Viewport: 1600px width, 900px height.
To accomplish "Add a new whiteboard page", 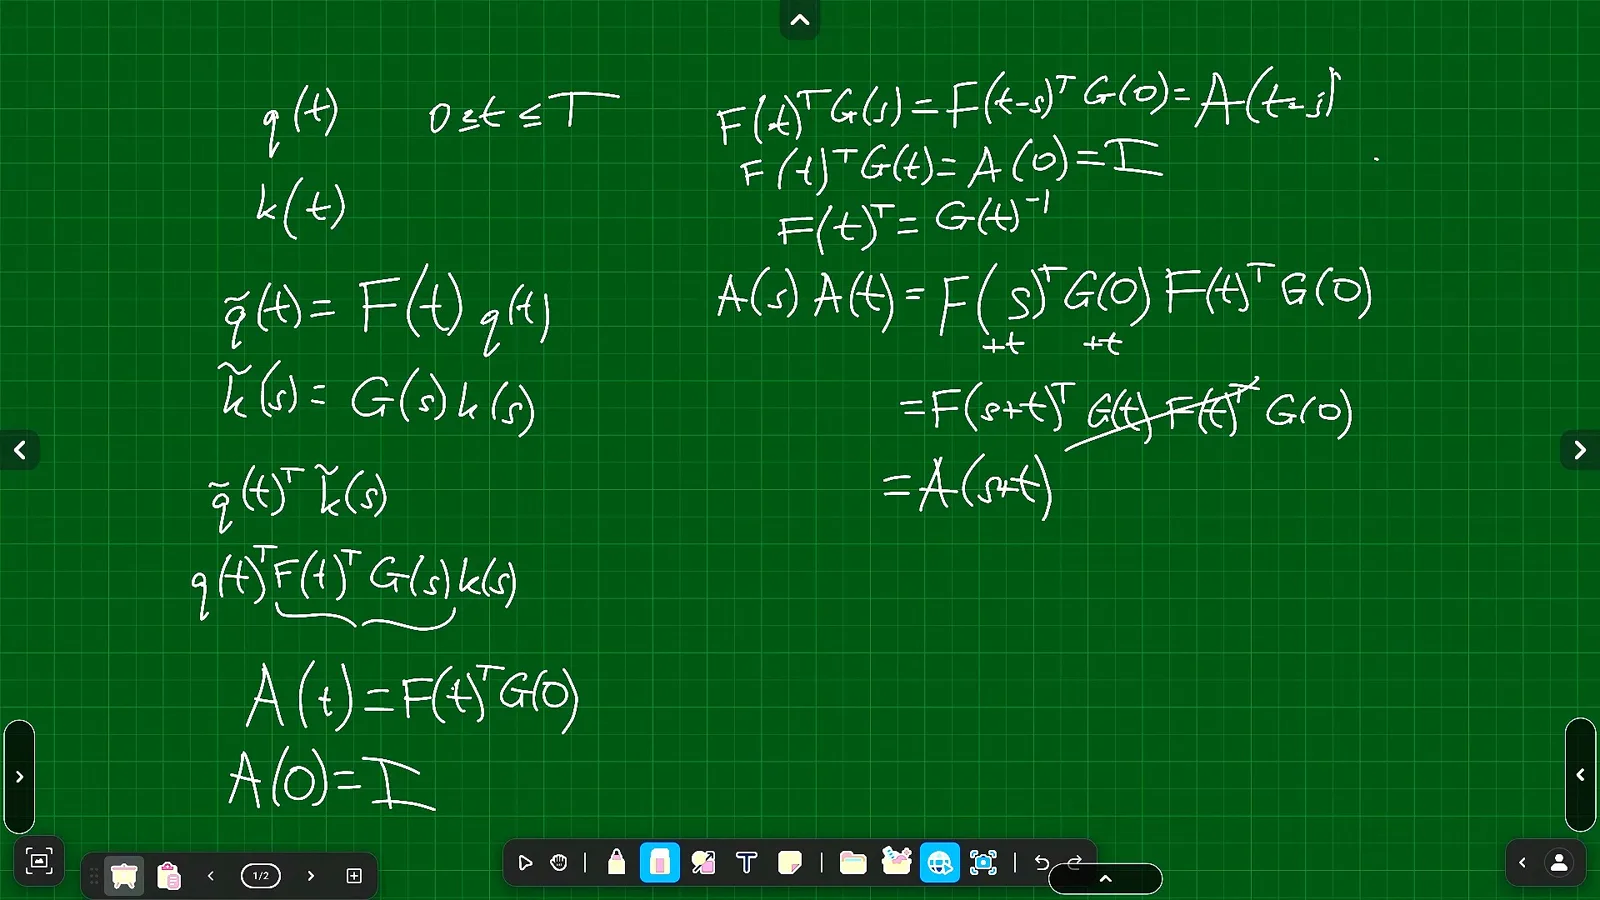I will (354, 876).
